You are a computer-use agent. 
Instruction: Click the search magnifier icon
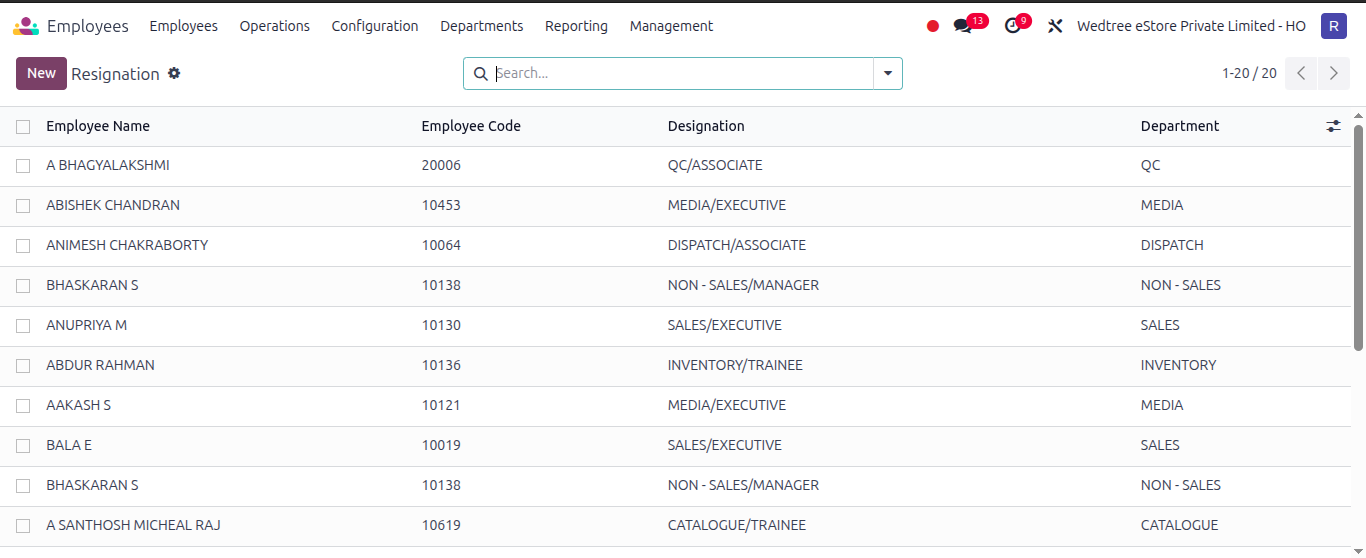tap(480, 73)
